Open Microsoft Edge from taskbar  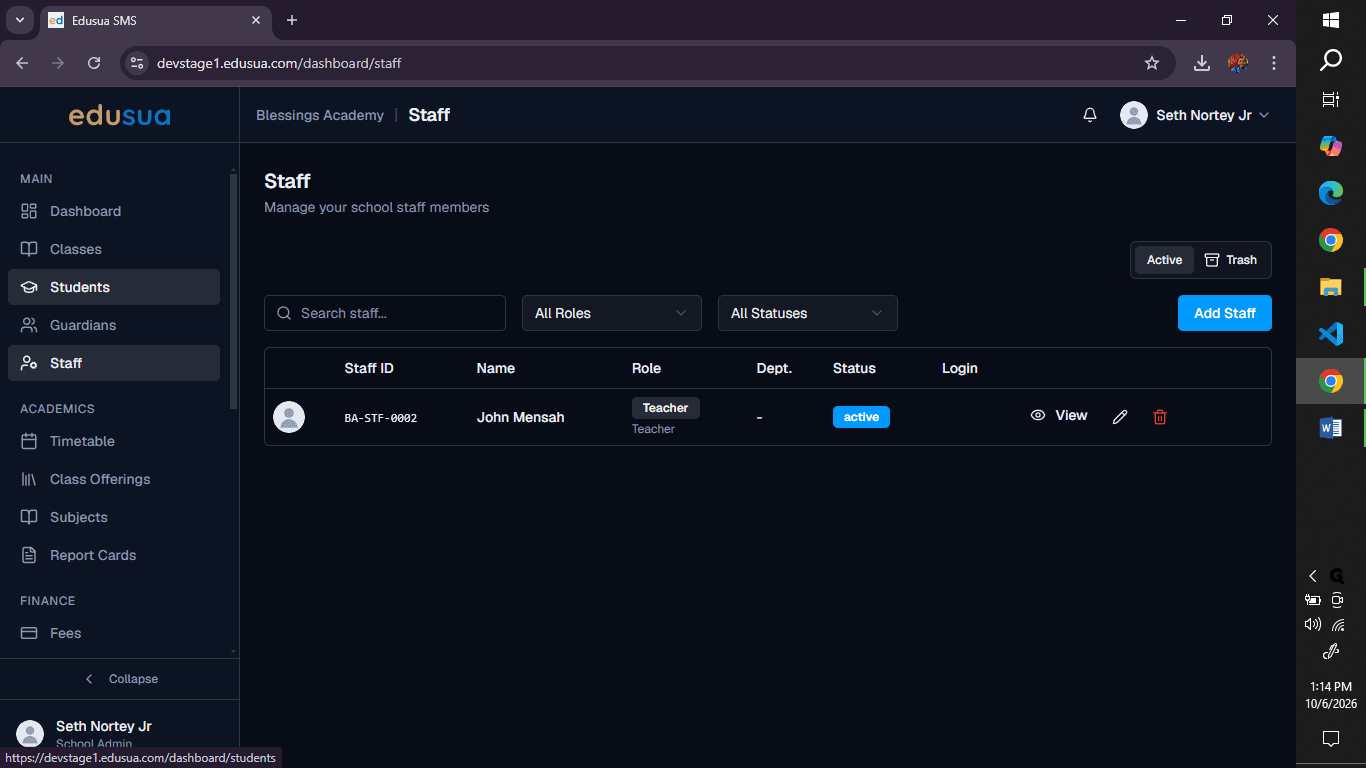pyautogui.click(x=1331, y=193)
